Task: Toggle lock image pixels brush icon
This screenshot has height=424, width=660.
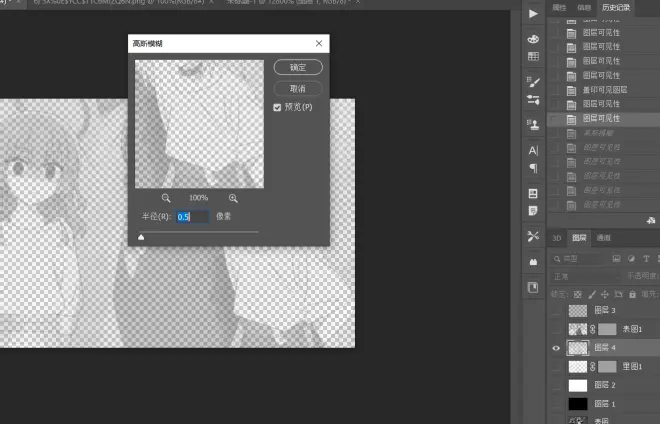Action: coord(592,294)
